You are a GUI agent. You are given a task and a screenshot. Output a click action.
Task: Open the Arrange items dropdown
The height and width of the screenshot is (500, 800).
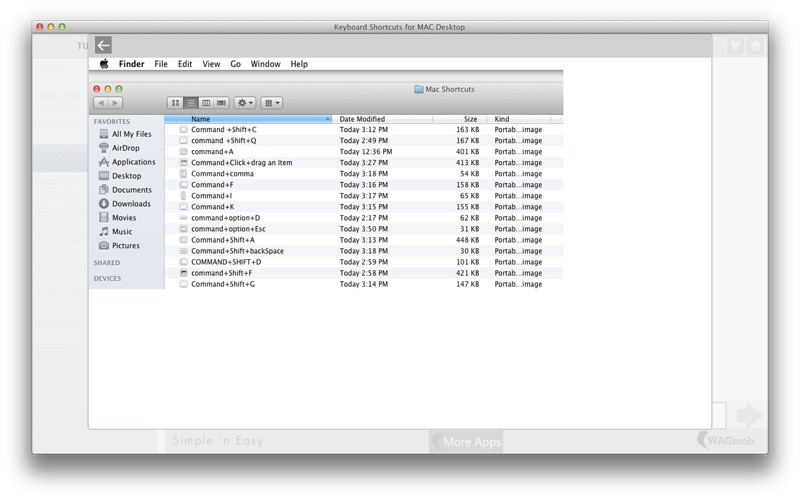tap(271, 103)
